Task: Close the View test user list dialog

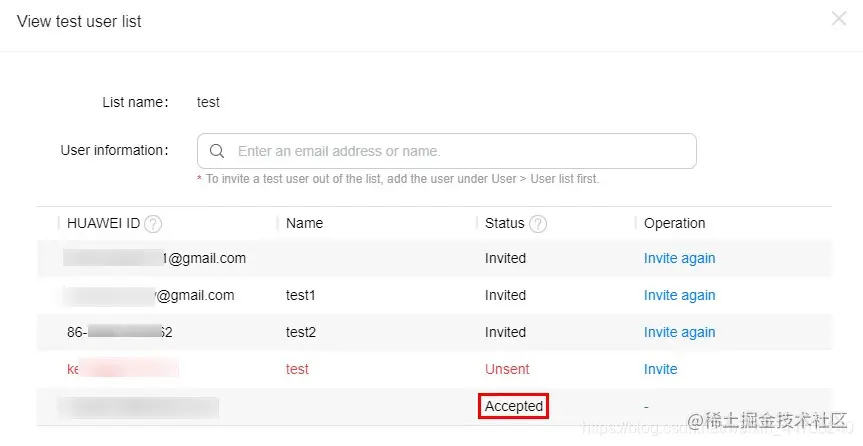Action: pos(839,19)
